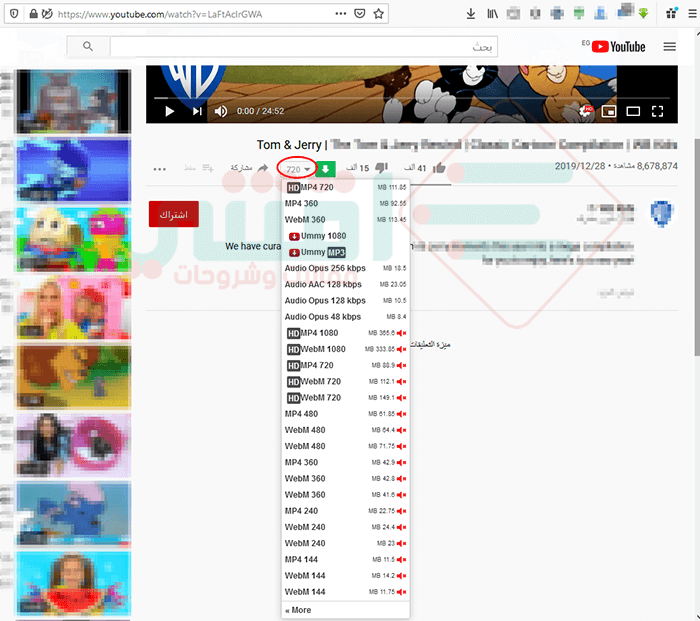Open the three-dots more actions menu

[x=159, y=169]
